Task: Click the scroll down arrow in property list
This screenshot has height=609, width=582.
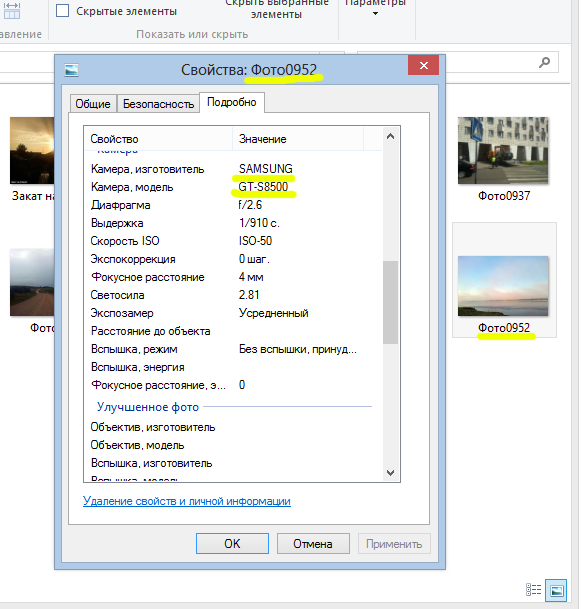Action: pos(390,473)
